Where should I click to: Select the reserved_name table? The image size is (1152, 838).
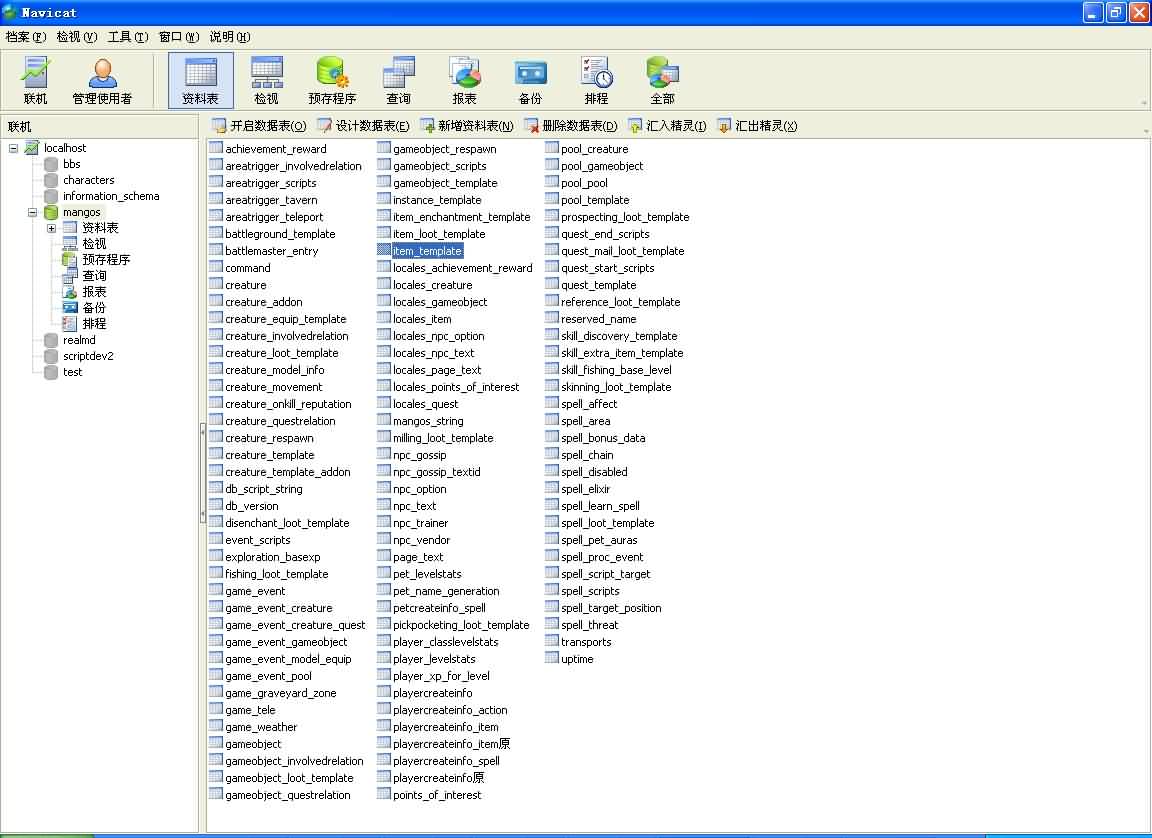point(598,319)
